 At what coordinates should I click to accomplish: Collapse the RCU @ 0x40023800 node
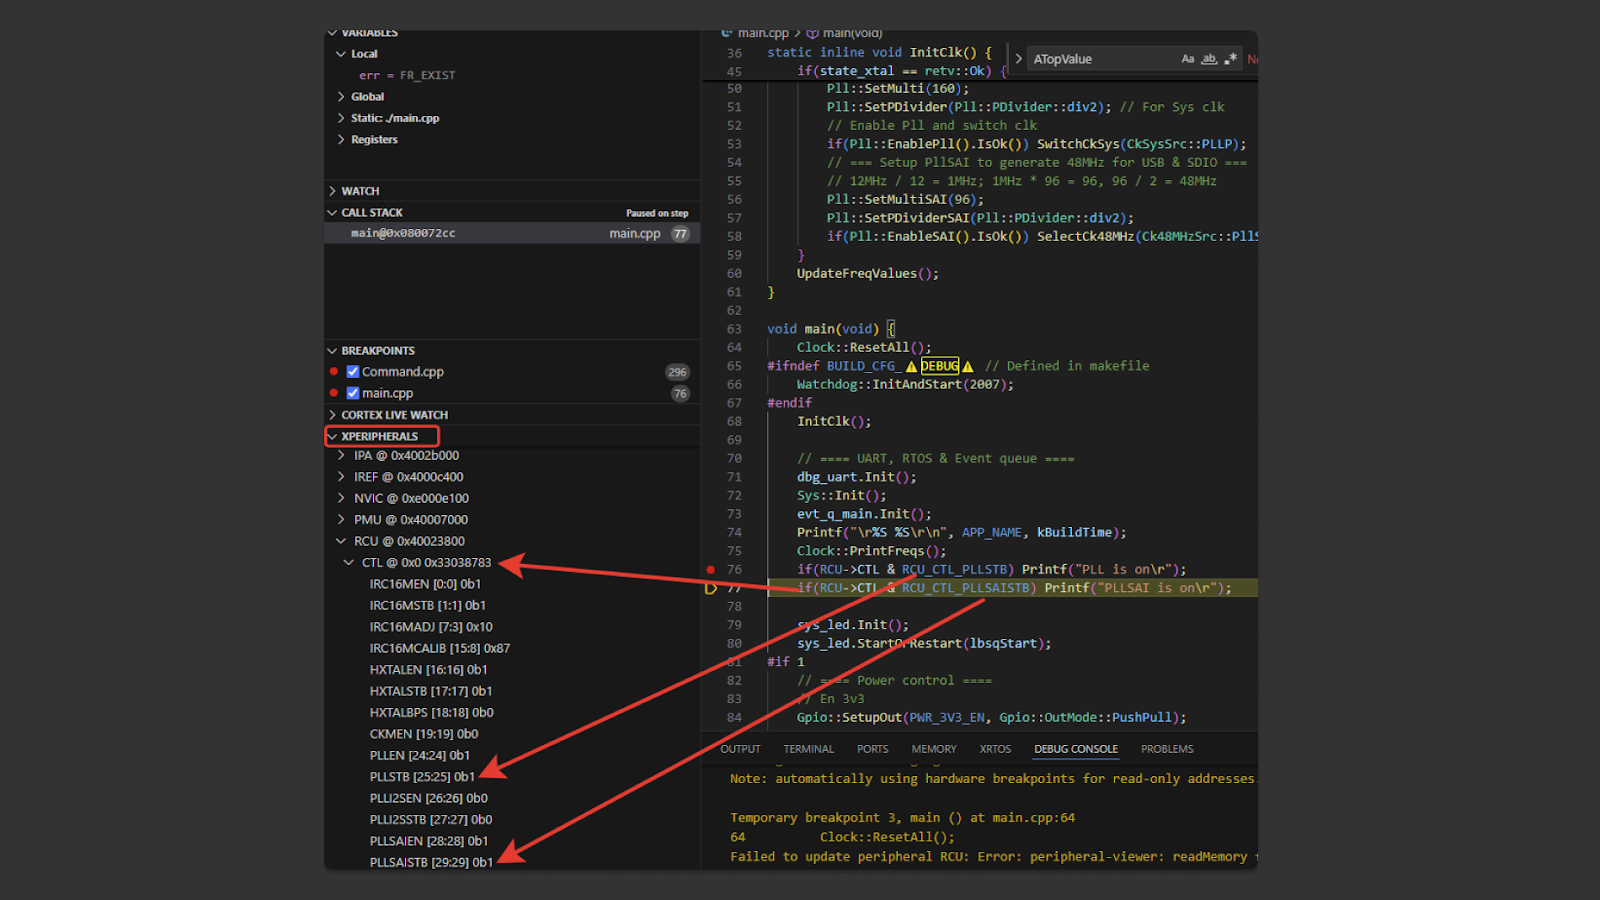[342, 540]
